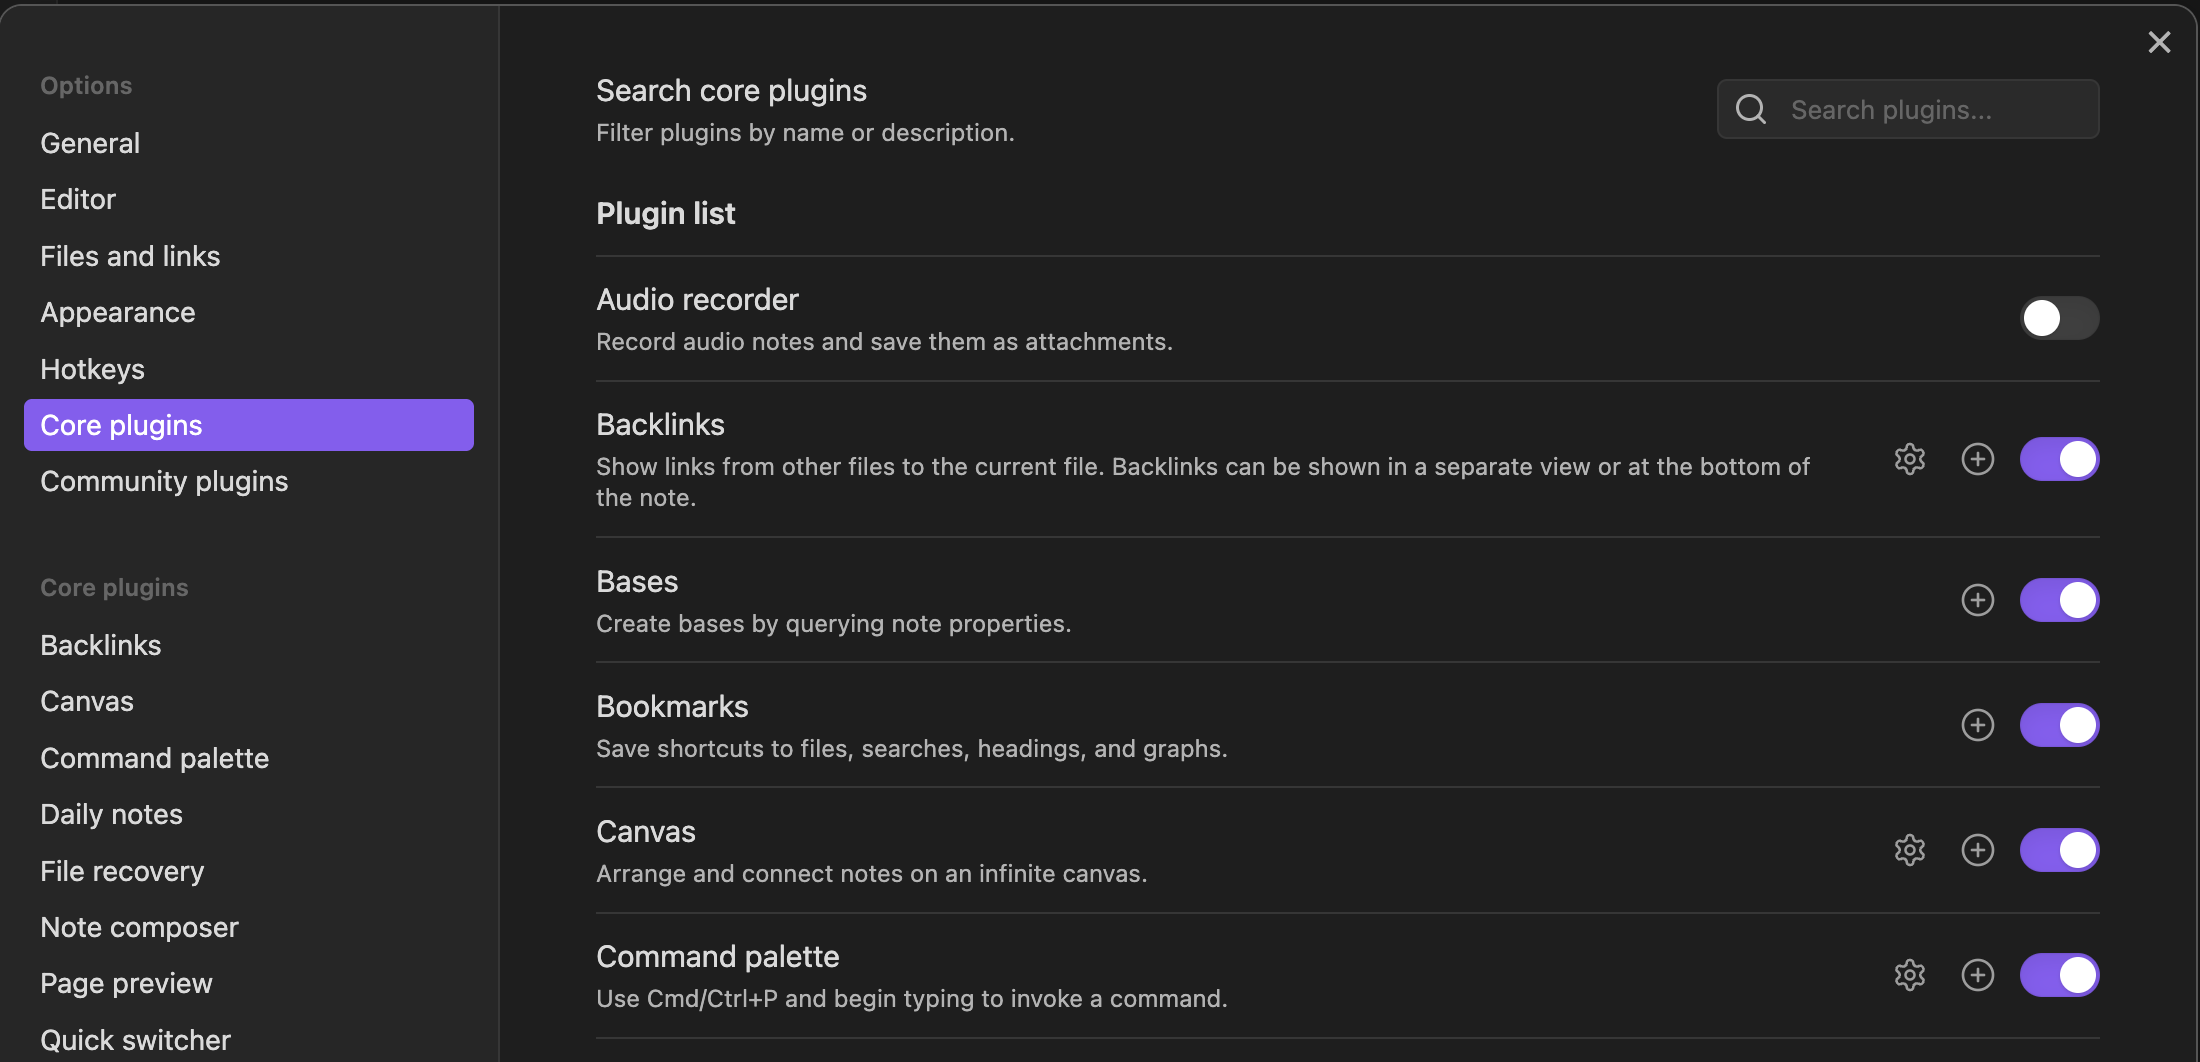Viewport: 2200px width, 1062px height.
Task: Disable the Backlinks plugin
Action: (2058, 459)
